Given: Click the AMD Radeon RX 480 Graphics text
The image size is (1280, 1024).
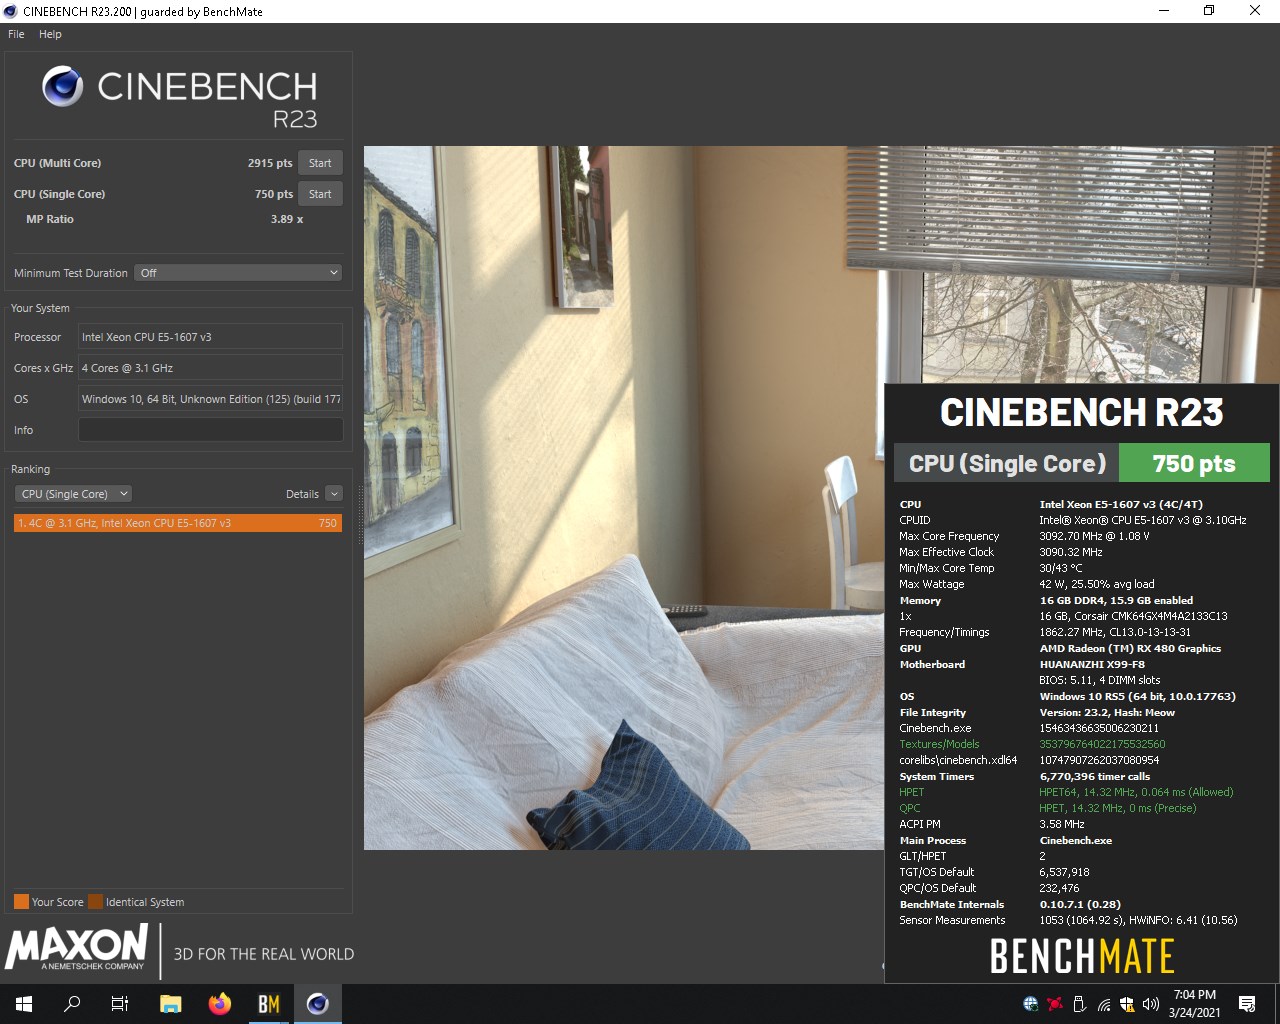Looking at the screenshot, I should pyautogui.click(x=1130, y=648).
